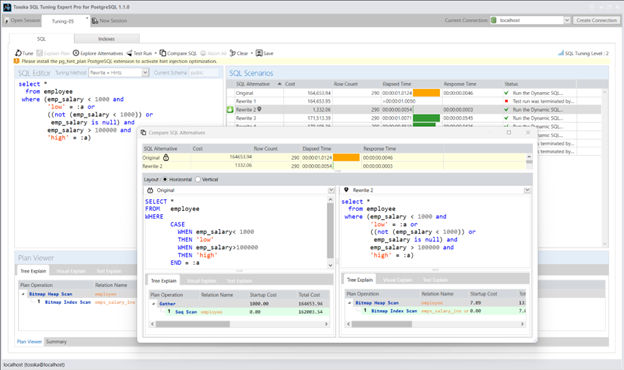The width and height of the screenshot is (624, 370).
Task: Sort compare table by Cost column header
Action: [x=221, y=148]
